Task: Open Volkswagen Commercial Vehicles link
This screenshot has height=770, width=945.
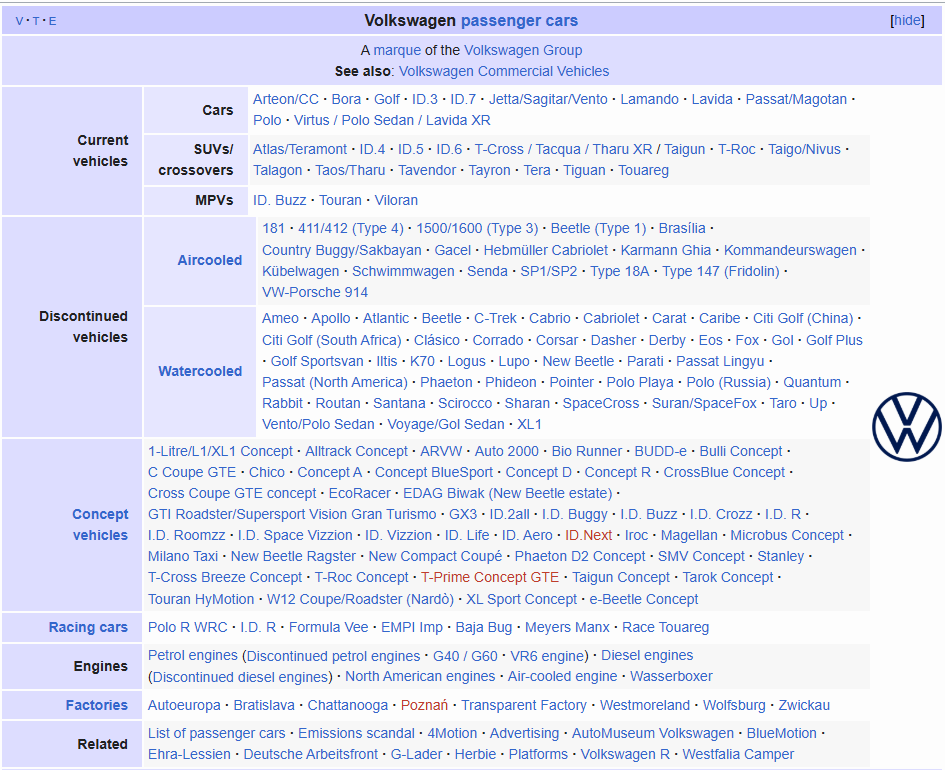Action: coord(504,71)
